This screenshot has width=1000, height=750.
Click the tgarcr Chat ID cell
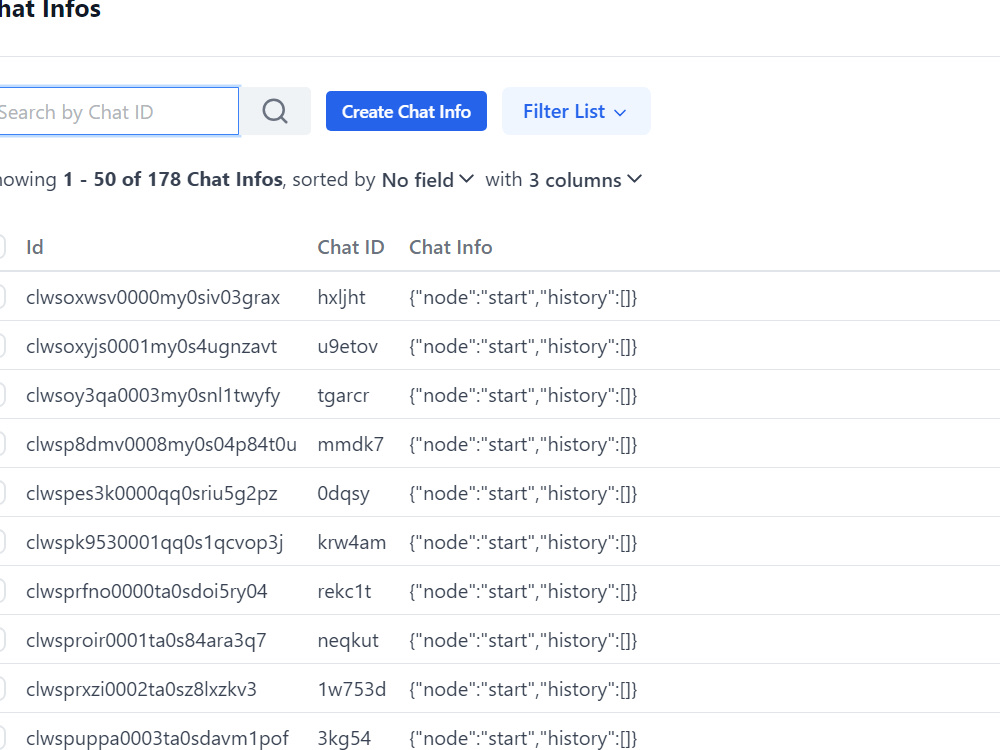pos(343,396)
